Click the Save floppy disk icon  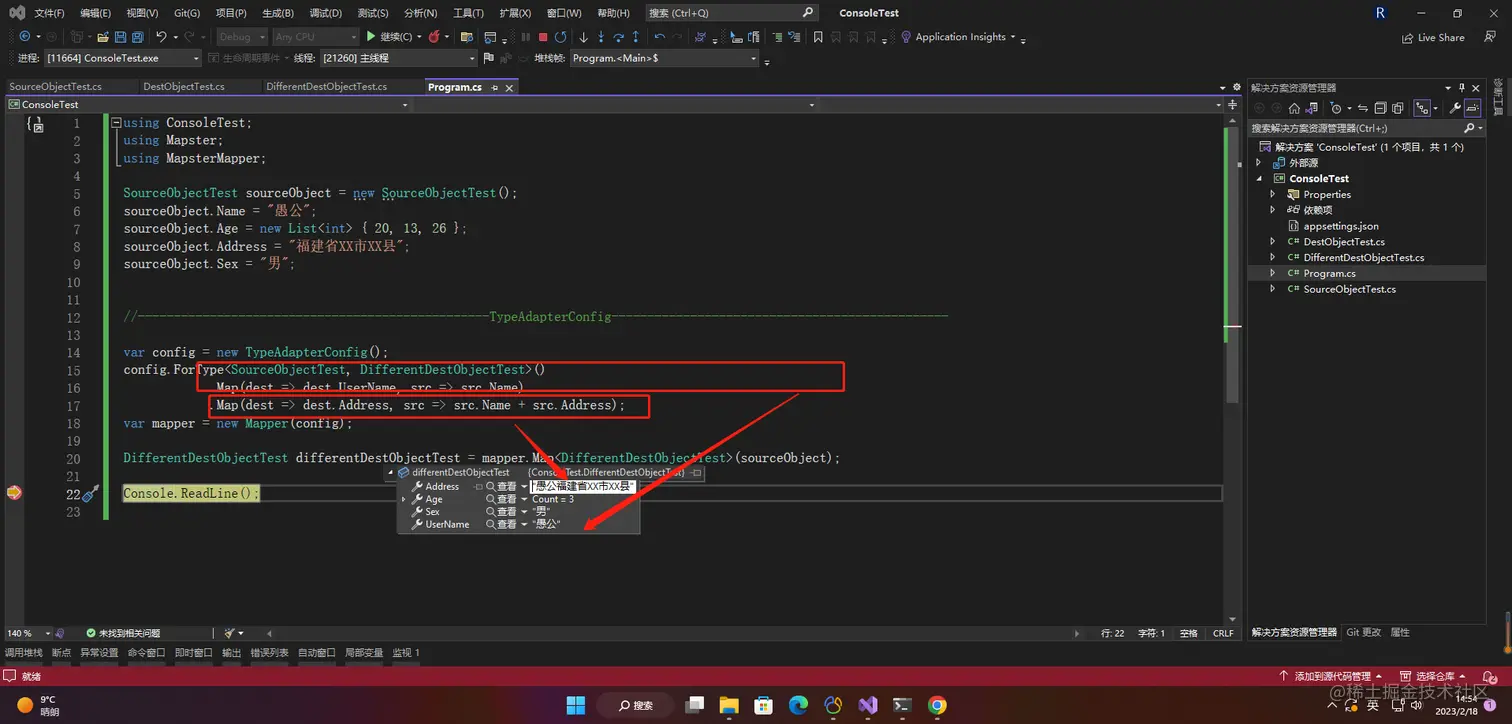[x=120, y=37]
